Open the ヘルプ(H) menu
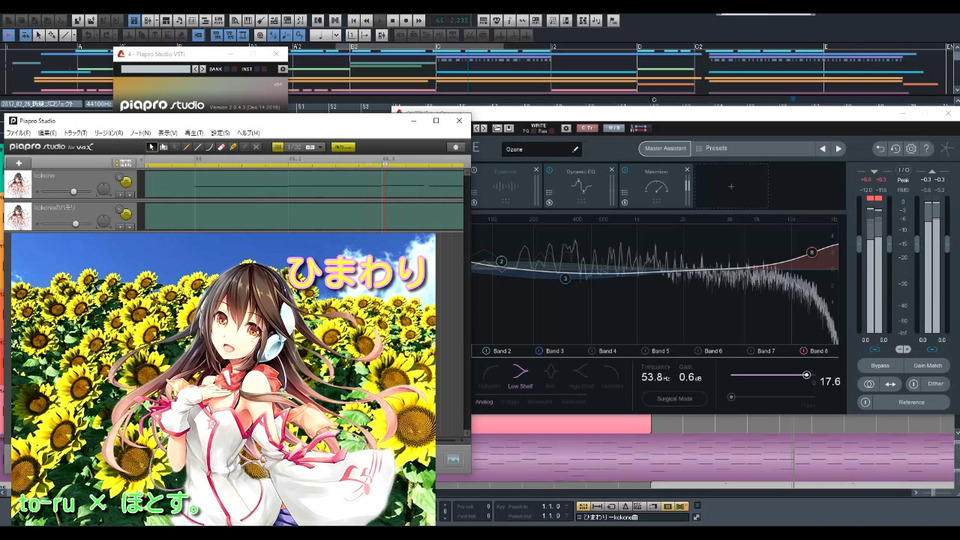Viewport: 960px width, 540px height. point(249,133)
